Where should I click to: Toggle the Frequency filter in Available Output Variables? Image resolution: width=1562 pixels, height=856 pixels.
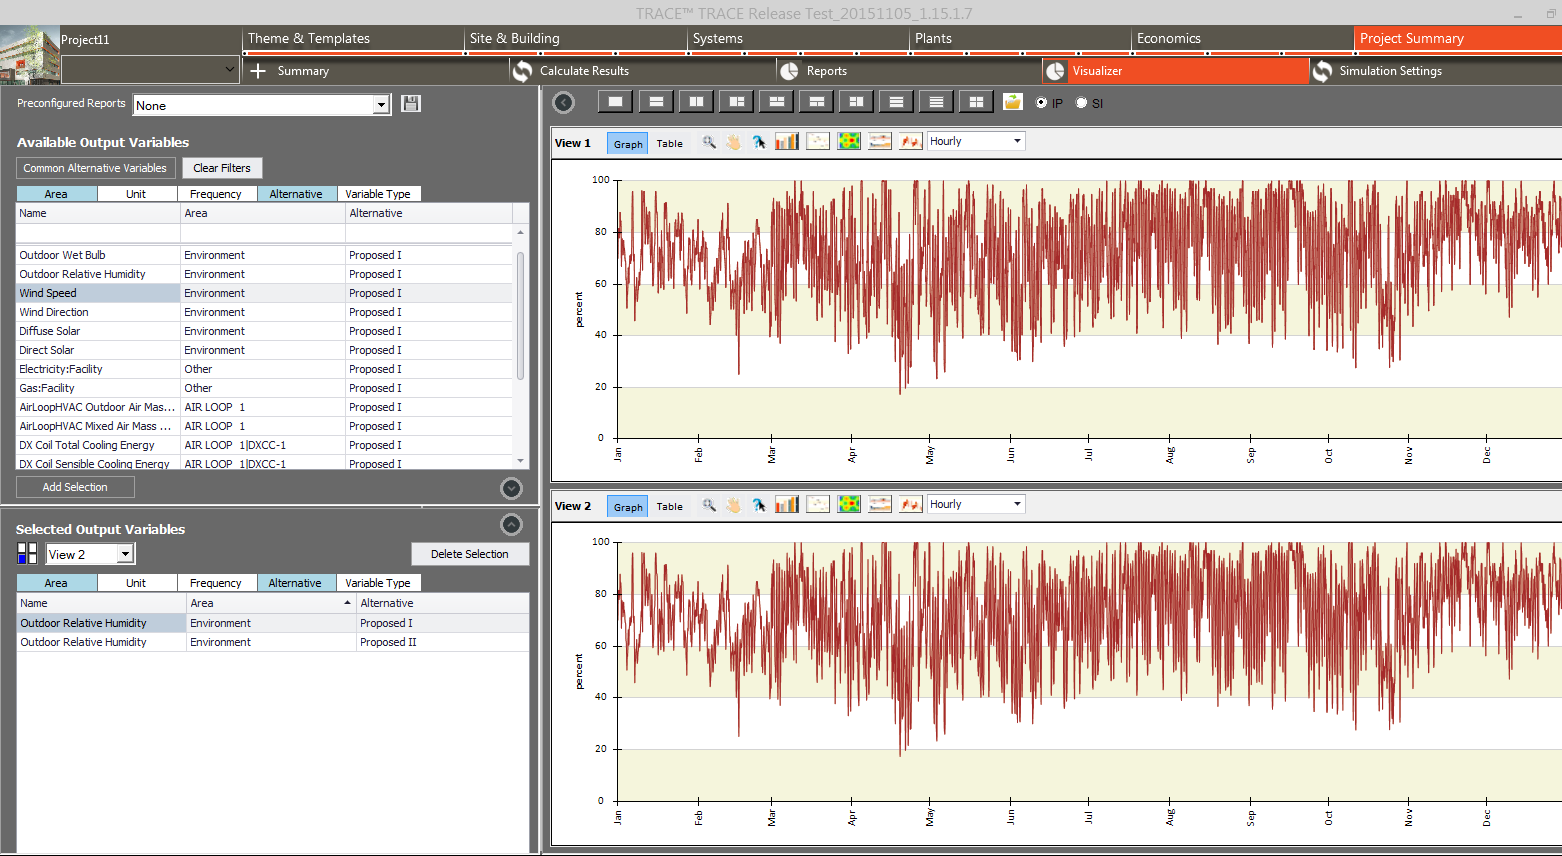coord(216,194)
